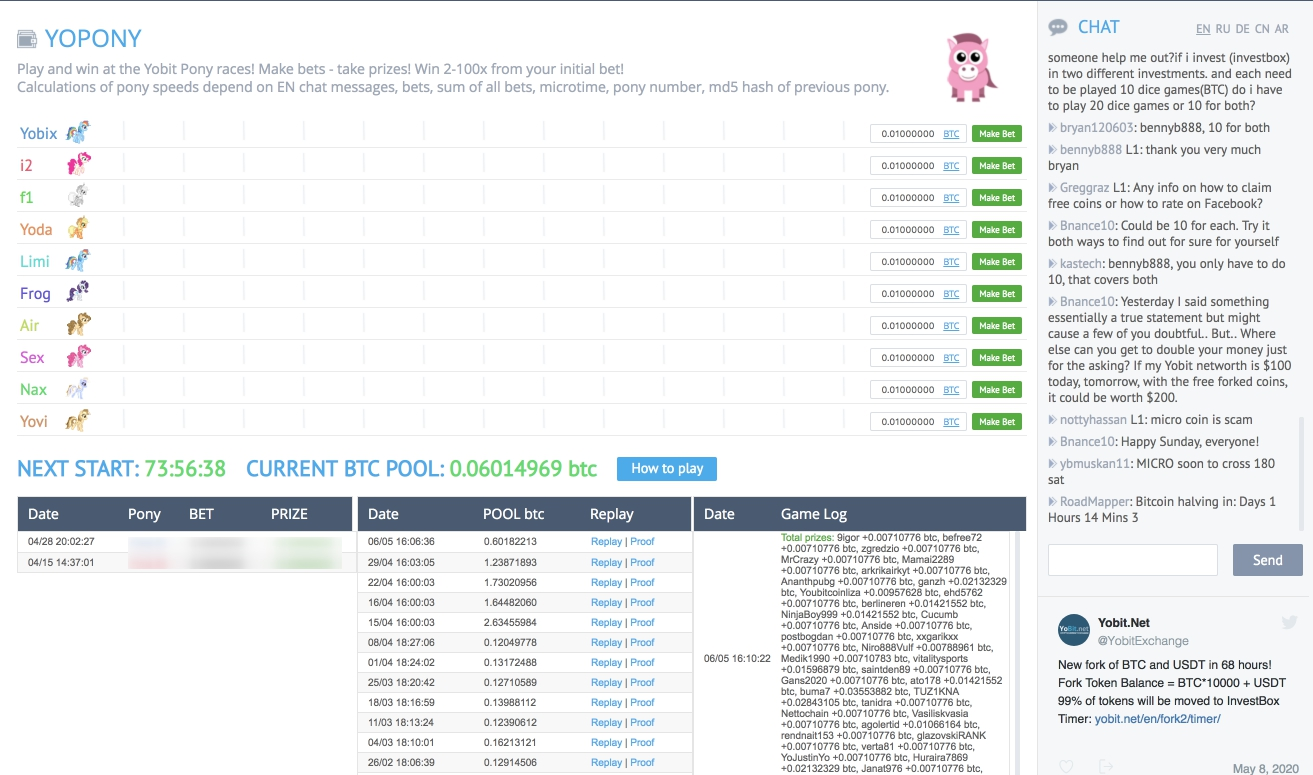1313x775 pixels.
Task: Switch chat language to CN
Action: click(x=1263, y=29)
